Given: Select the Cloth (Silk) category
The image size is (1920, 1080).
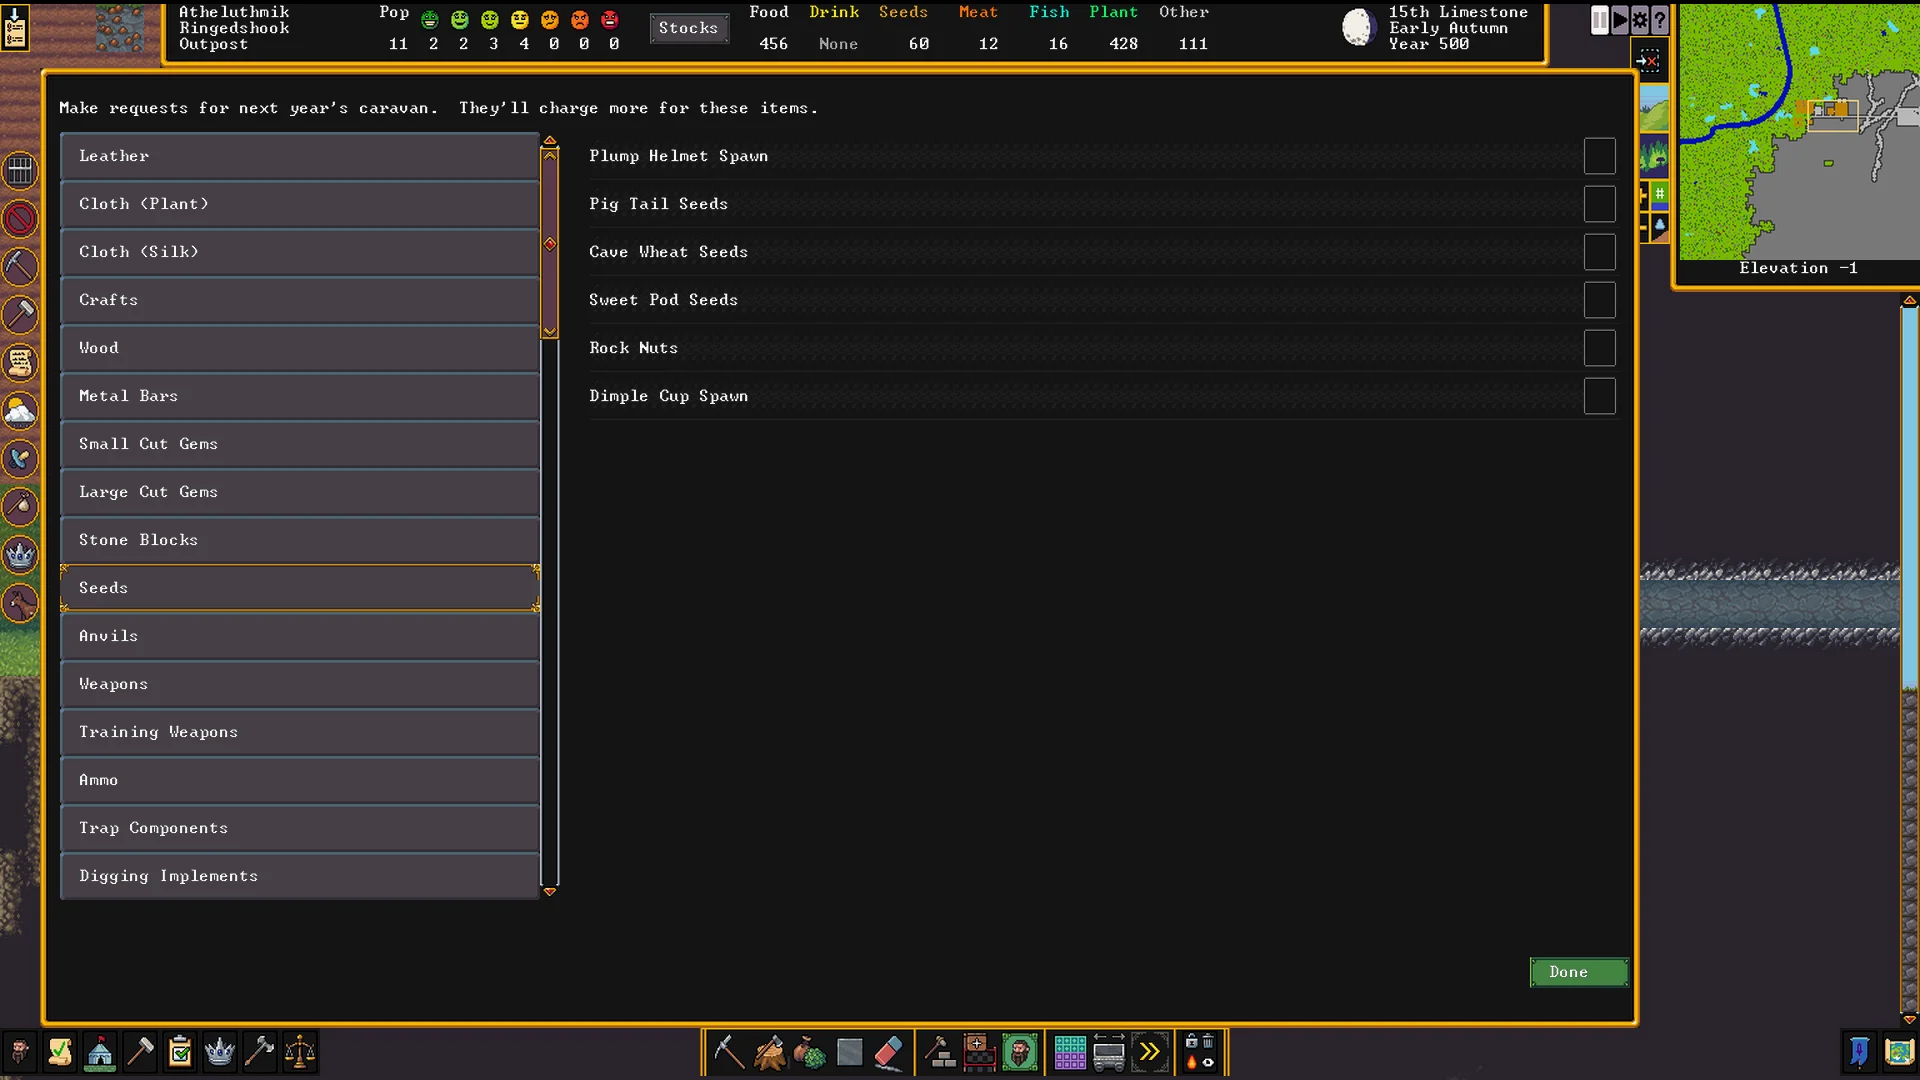Looking at the screenshot, I should click(300, 252).
